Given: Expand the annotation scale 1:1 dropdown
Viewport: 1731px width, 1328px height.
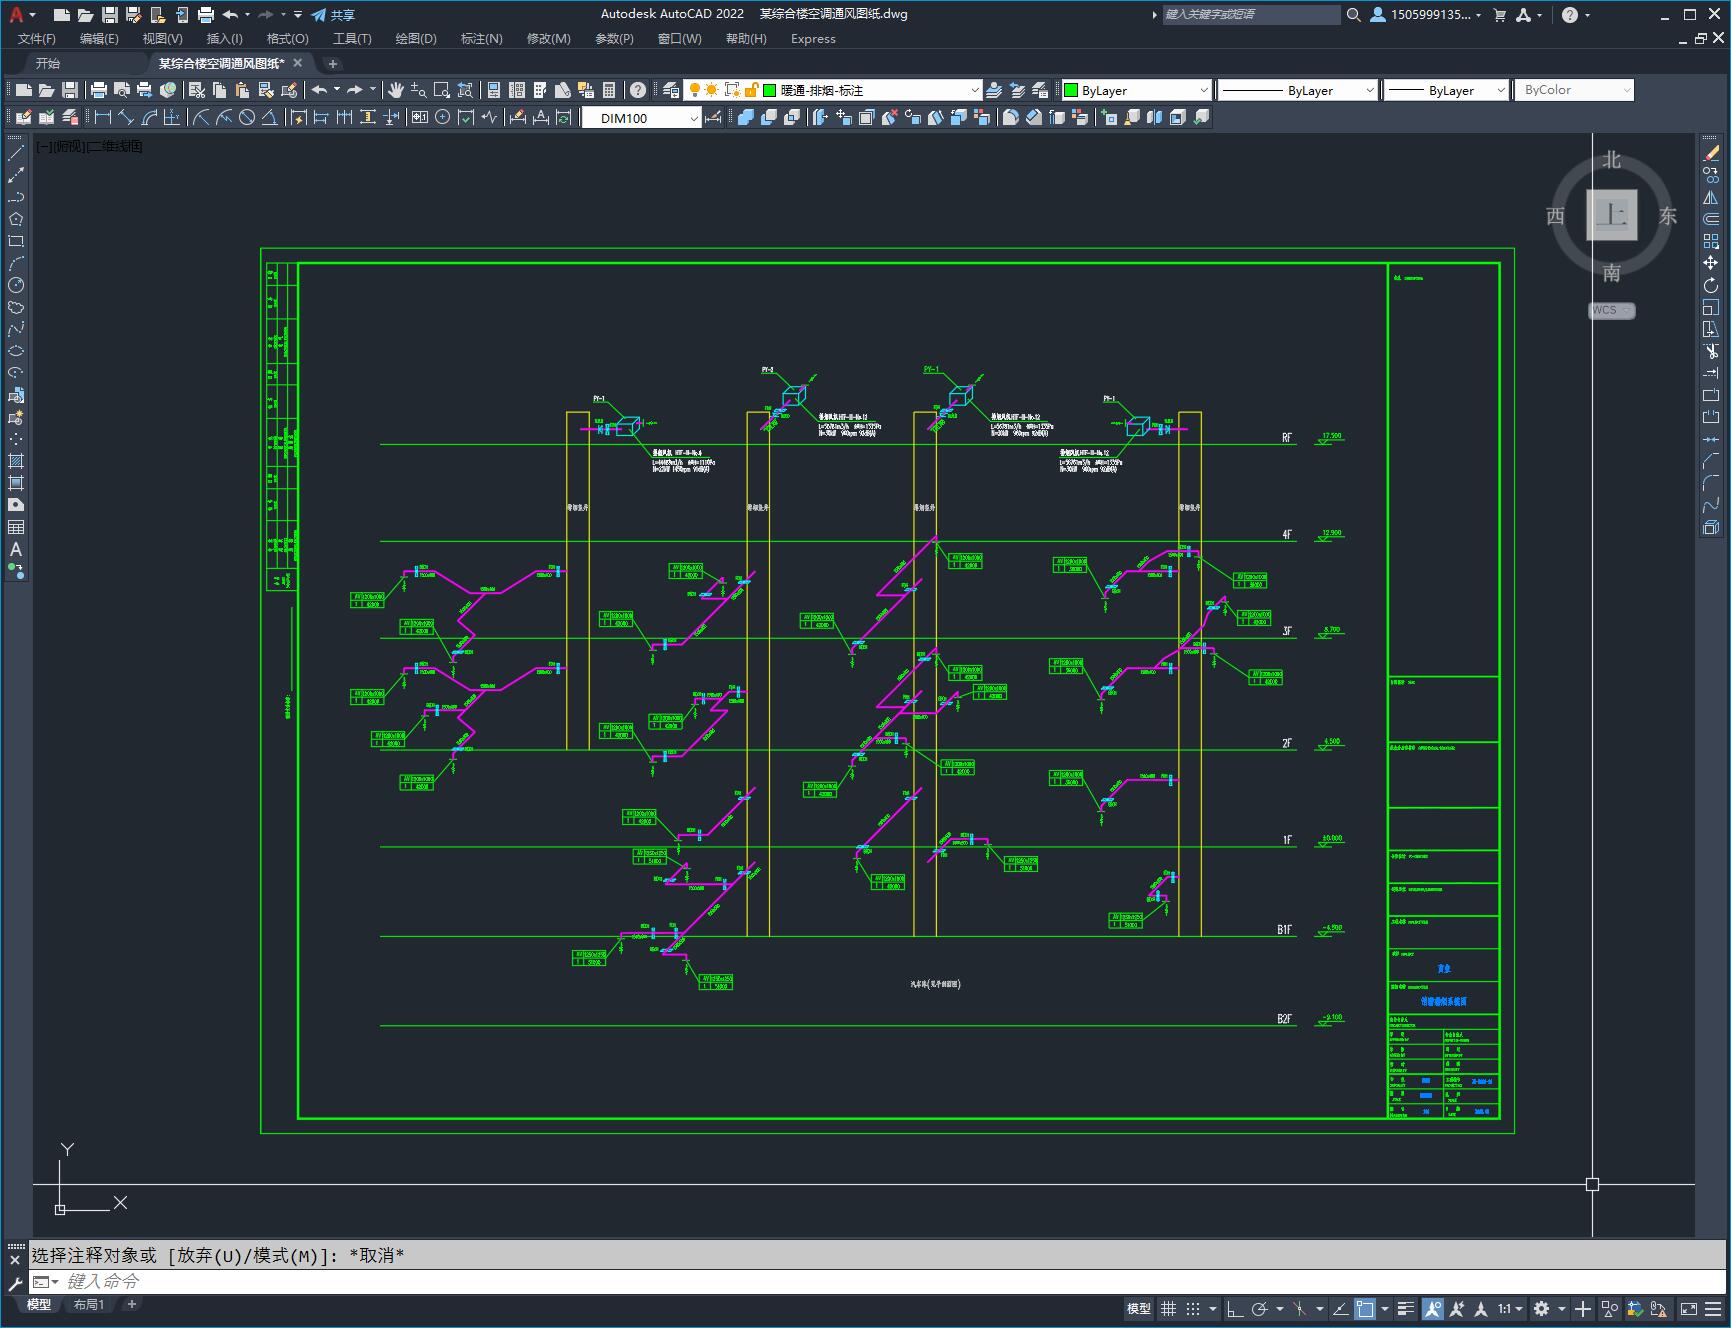Looking at the screenshot, I should pos(1510,1308).
